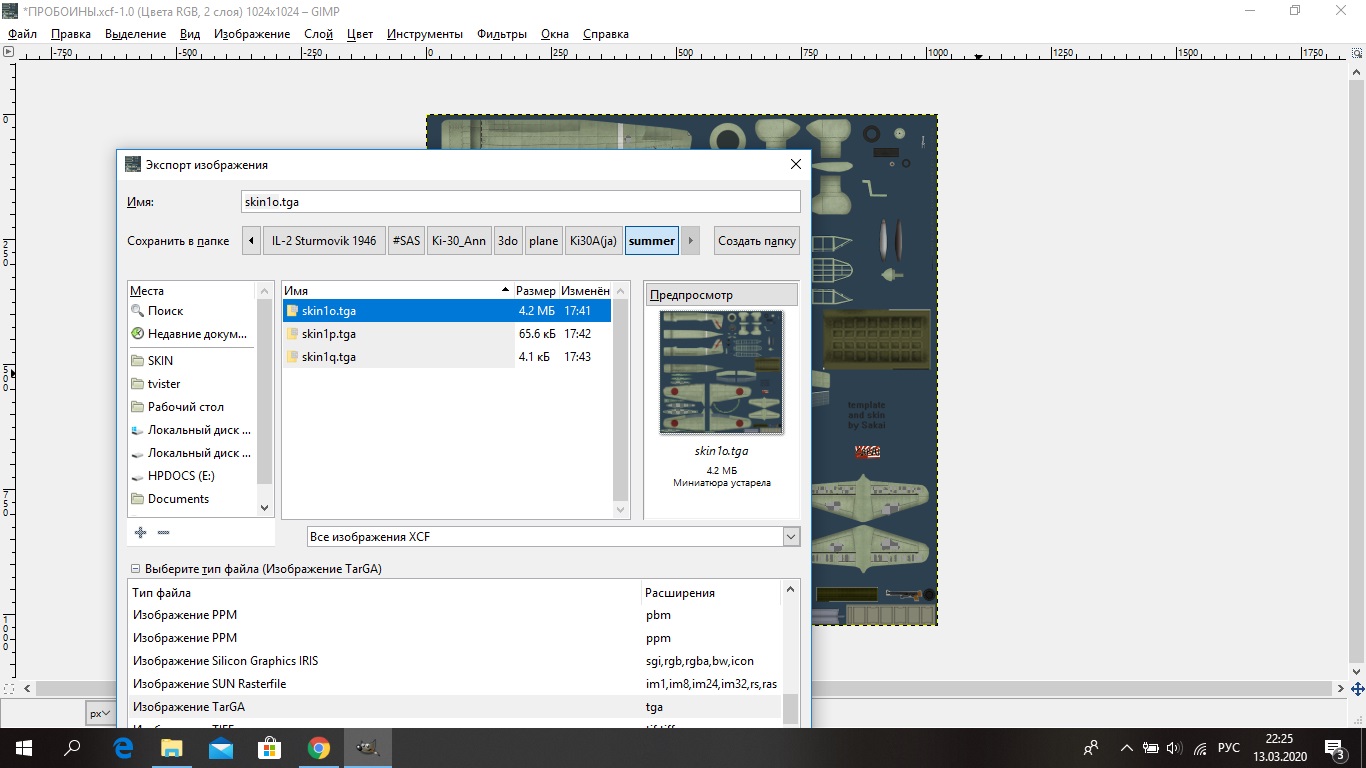Open the Правка menu
1366x768 pixels.
(71, 34)
